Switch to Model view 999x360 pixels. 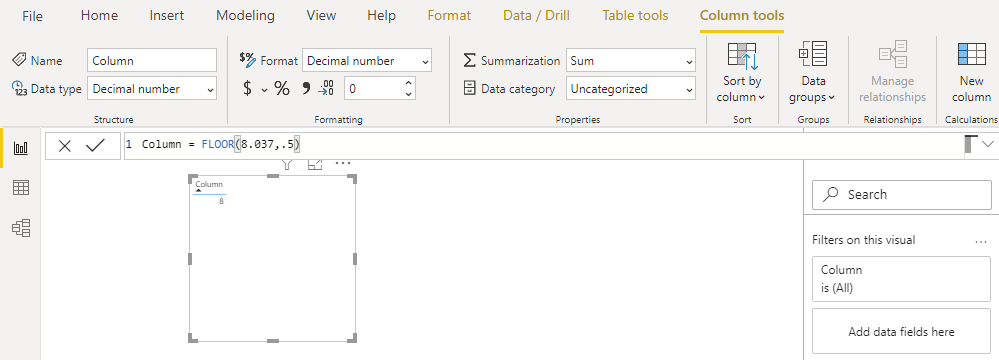point(21,228)
